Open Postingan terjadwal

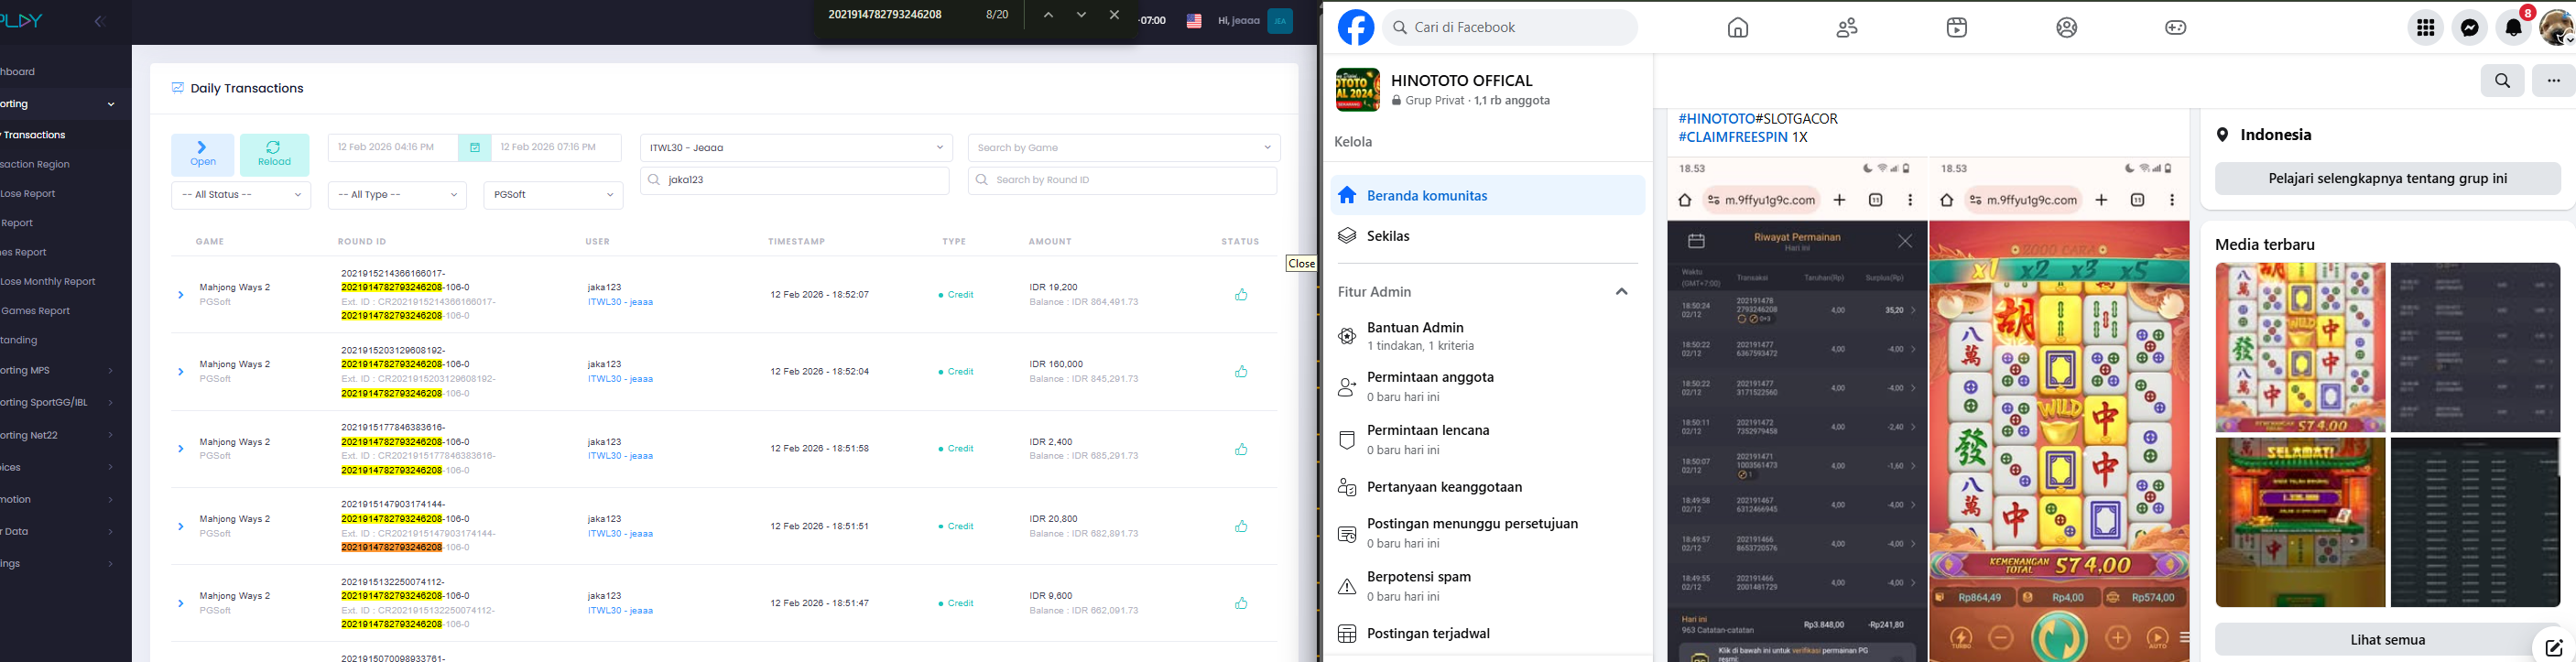[1488, 634]
